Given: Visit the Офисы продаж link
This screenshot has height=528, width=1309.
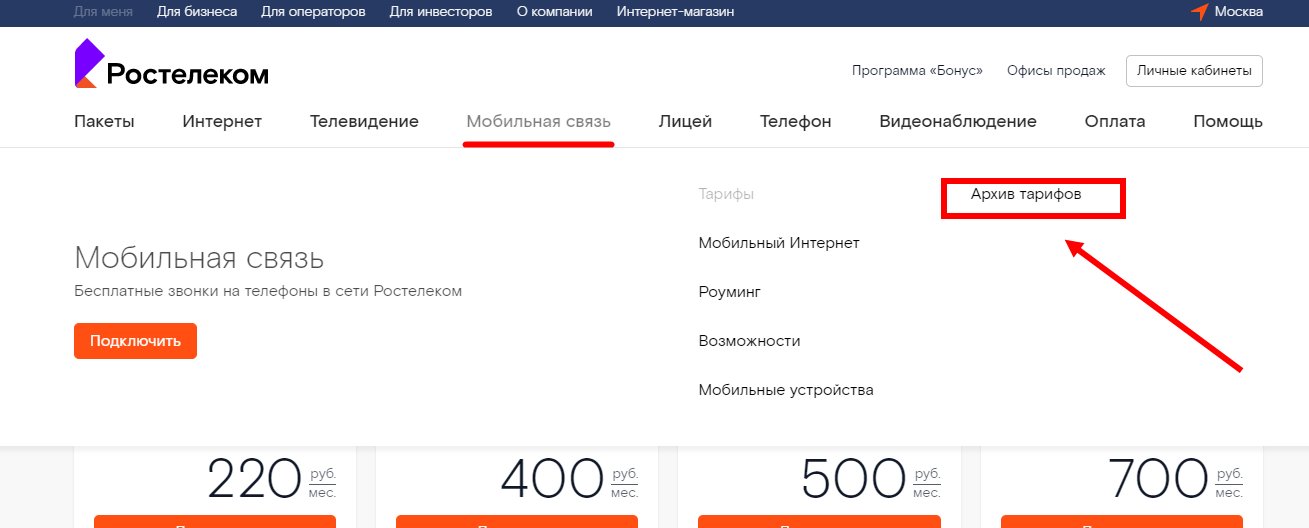Looking at the screenshot, I should (1056, 71).
